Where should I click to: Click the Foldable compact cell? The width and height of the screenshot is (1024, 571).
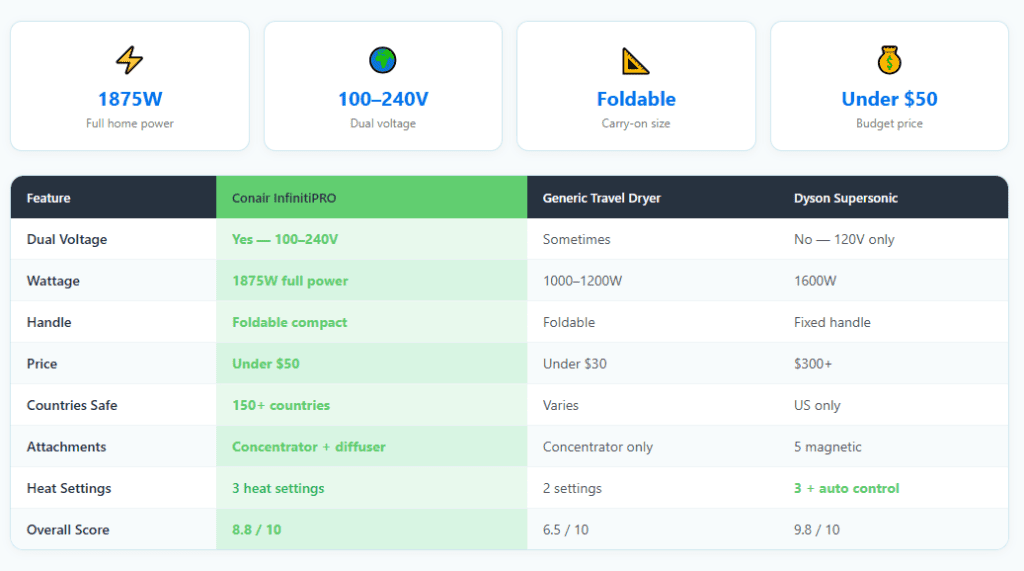tap(372, 322)
